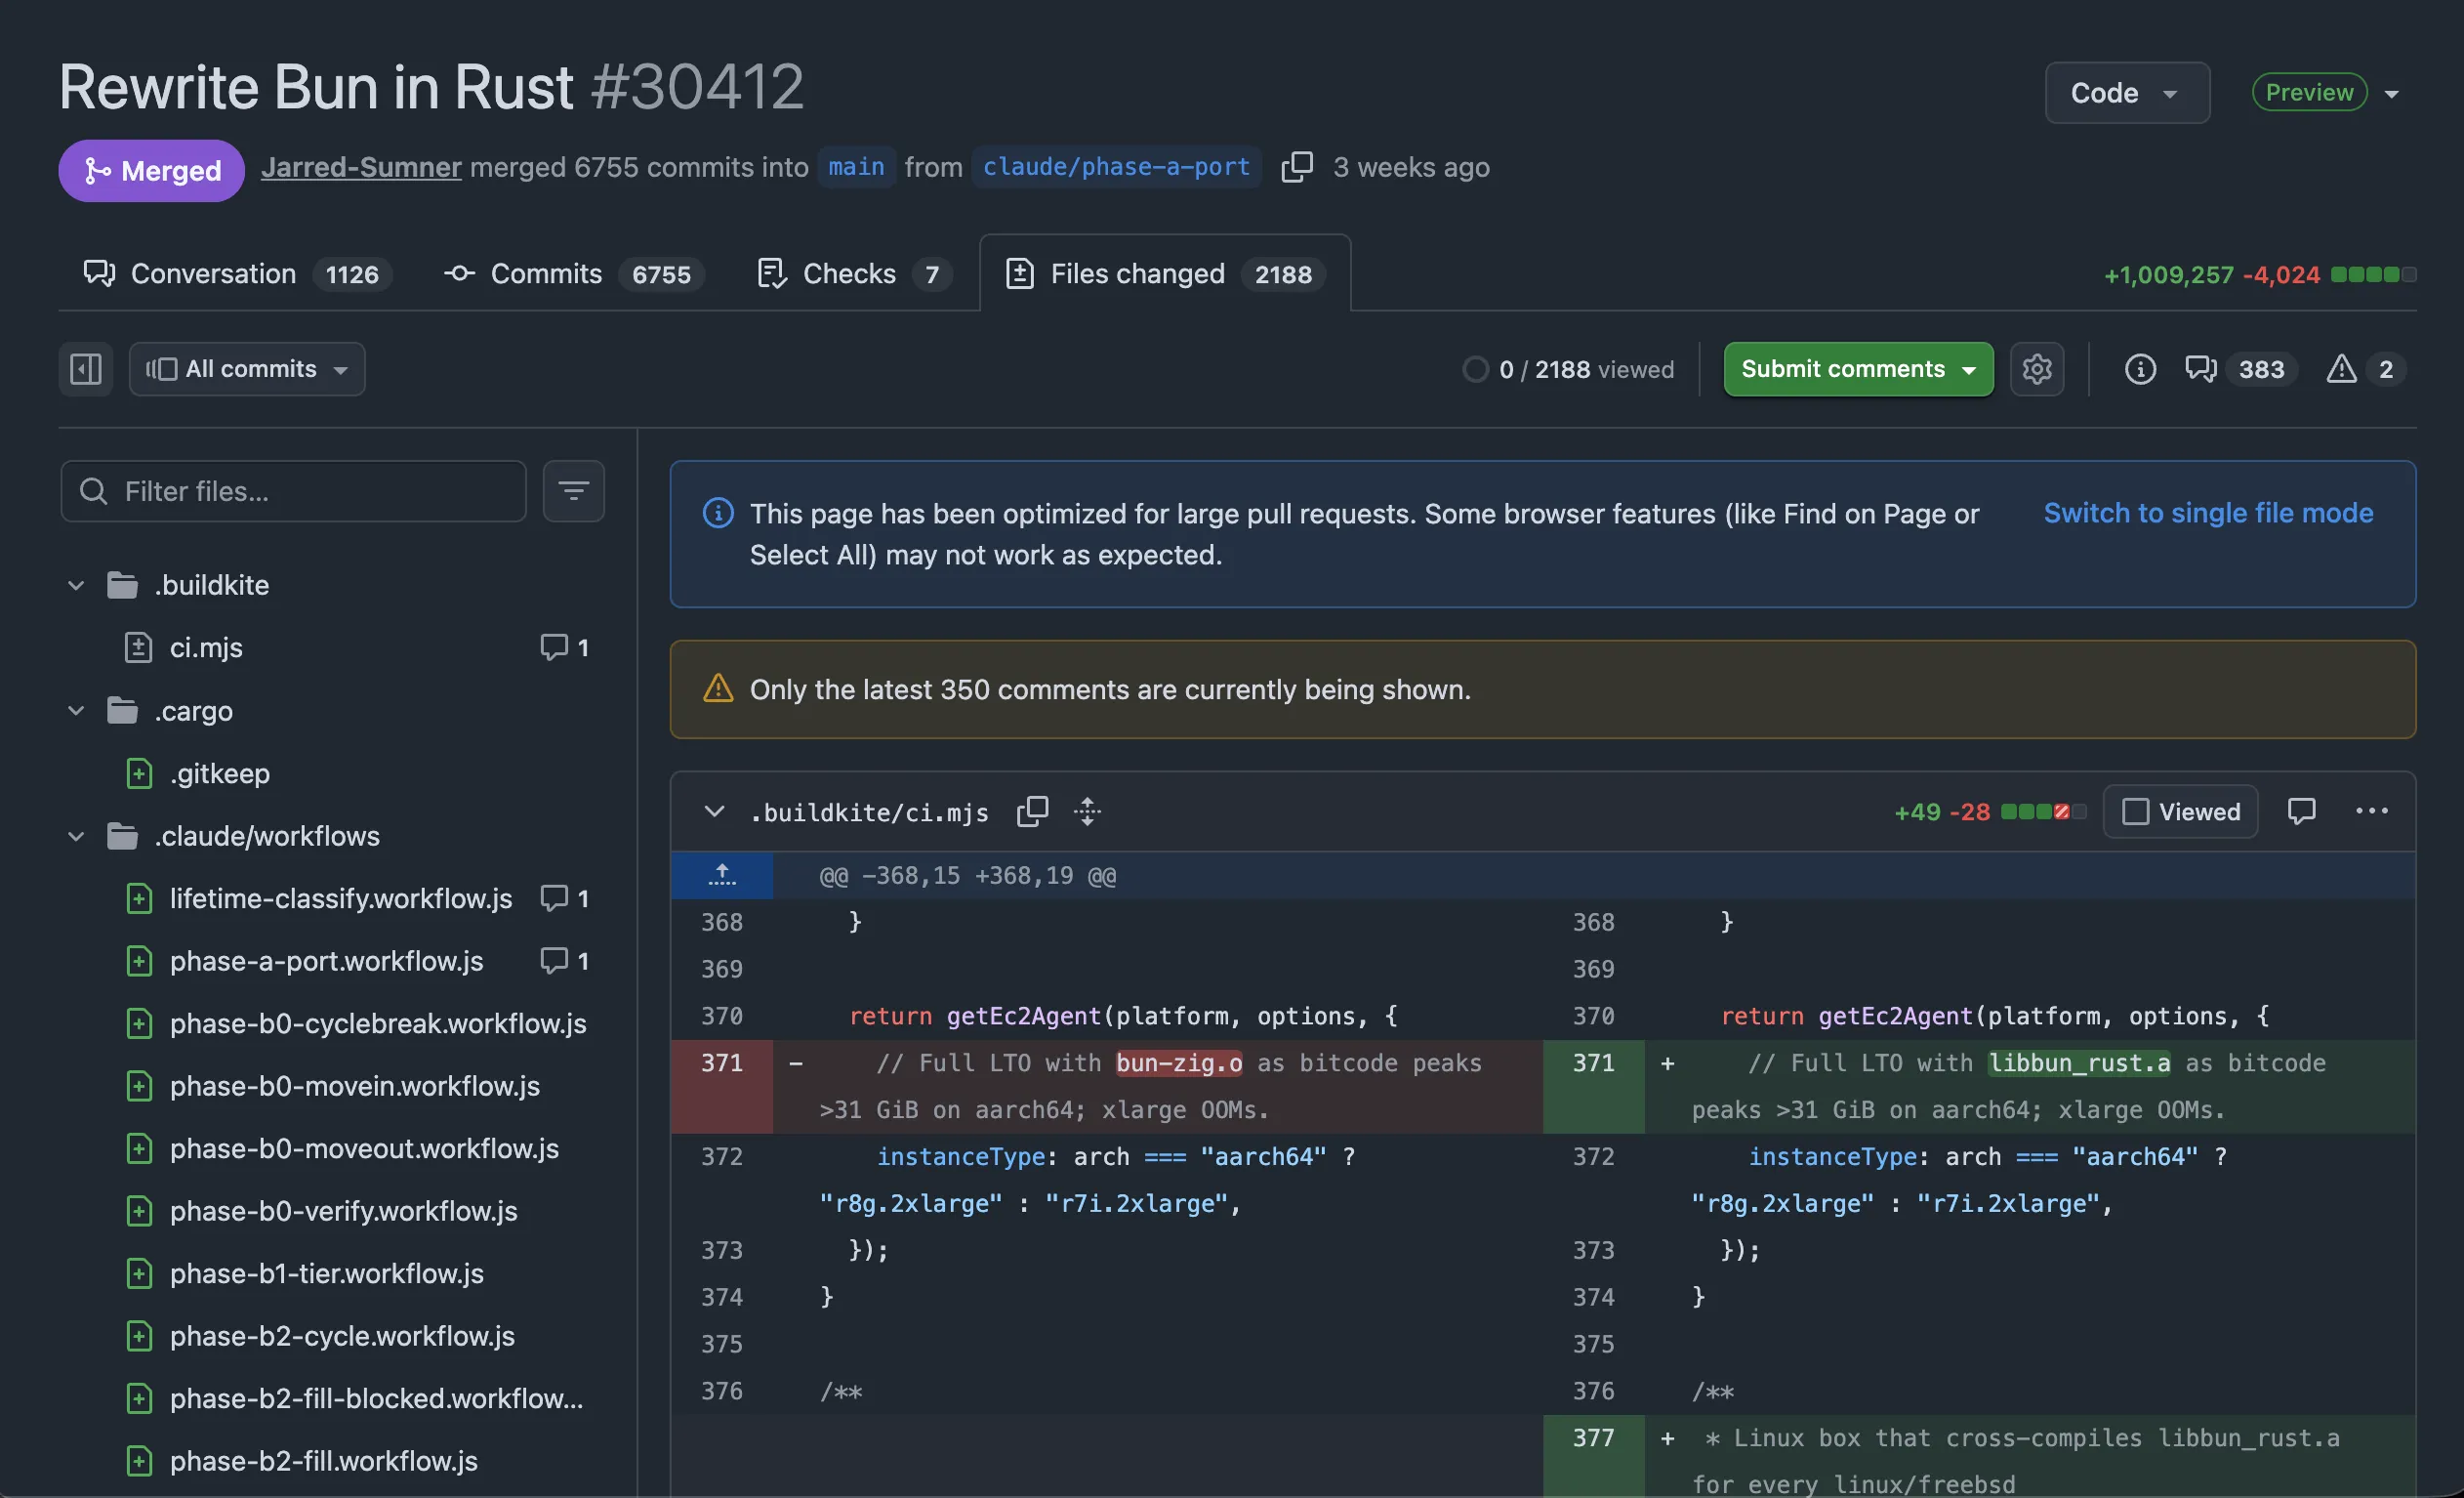Click the ci.mjs diffstat color blocks

point(2043,811)
